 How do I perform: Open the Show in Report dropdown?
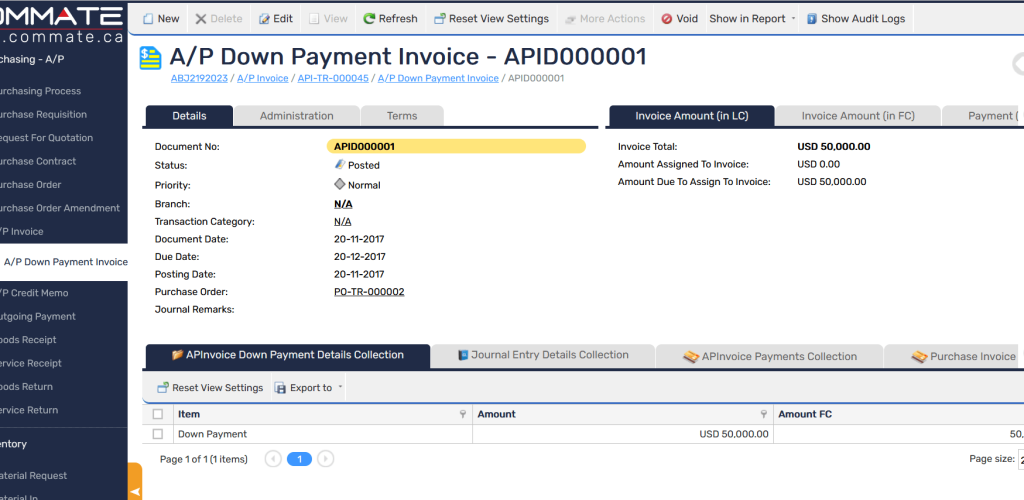(x=752, y=19)
